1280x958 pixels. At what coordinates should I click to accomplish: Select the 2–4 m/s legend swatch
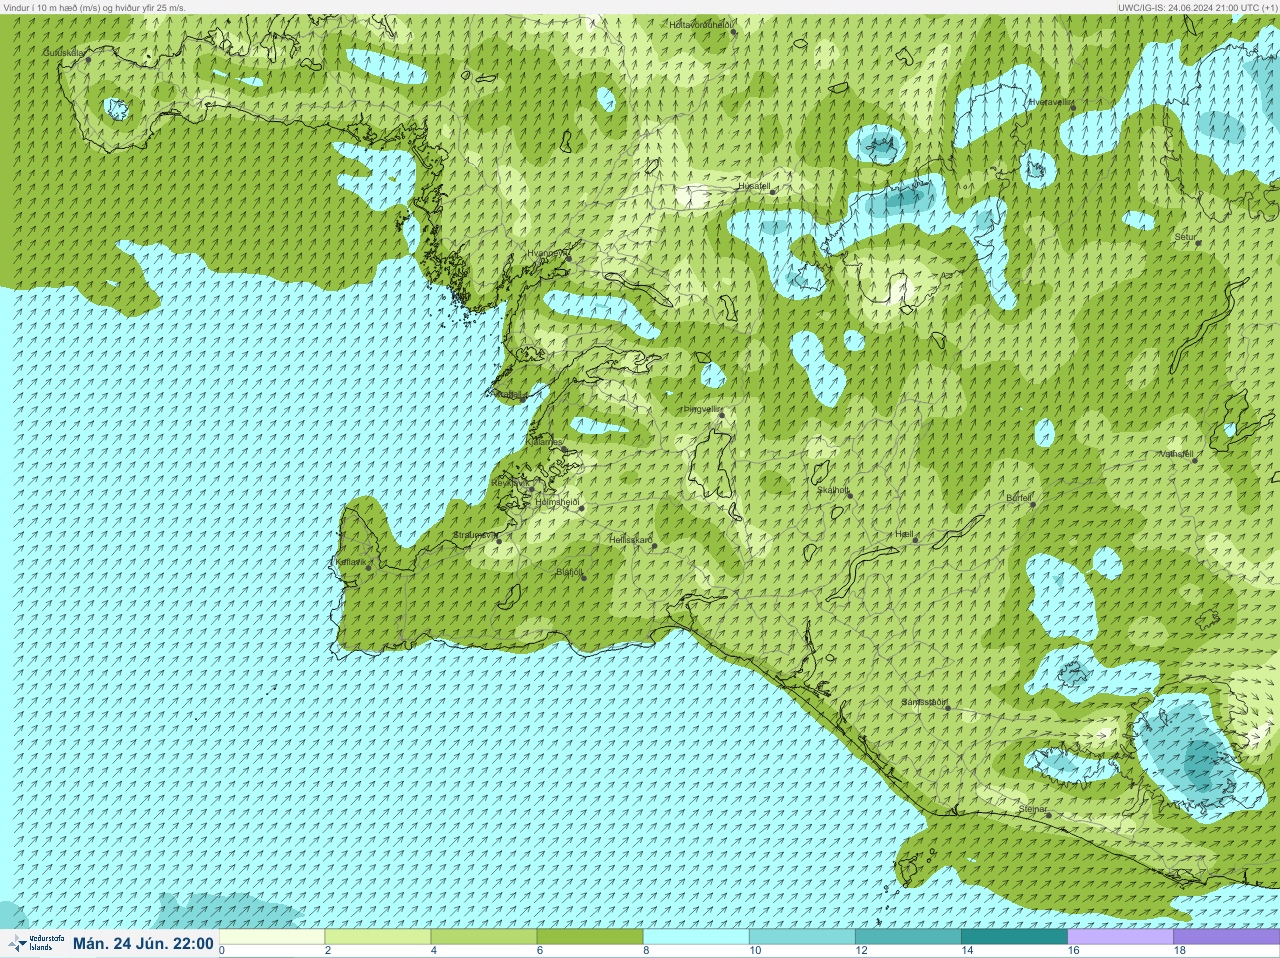point(378,938)
